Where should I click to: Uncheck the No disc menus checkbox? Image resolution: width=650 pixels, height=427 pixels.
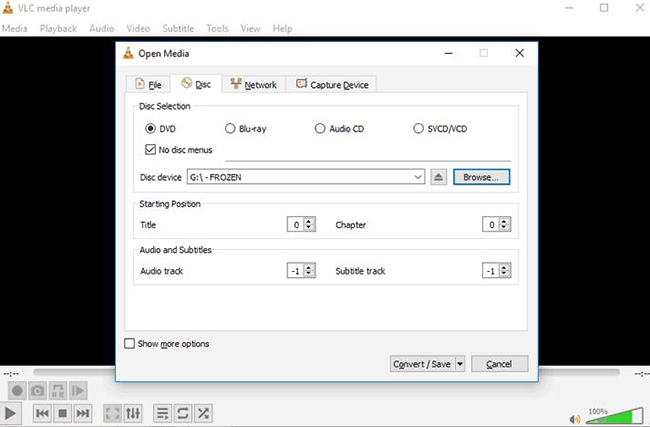[150, 150]
